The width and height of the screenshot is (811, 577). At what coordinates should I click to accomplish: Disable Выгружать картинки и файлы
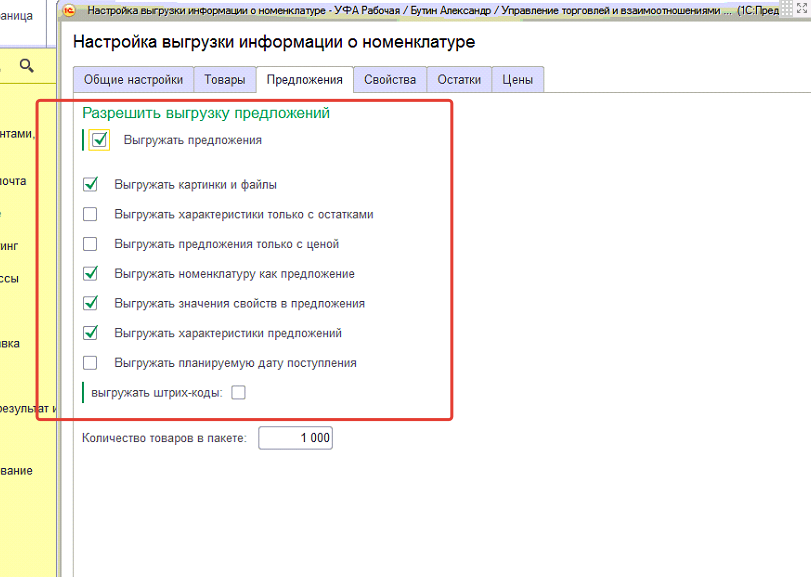pos(91,185)
